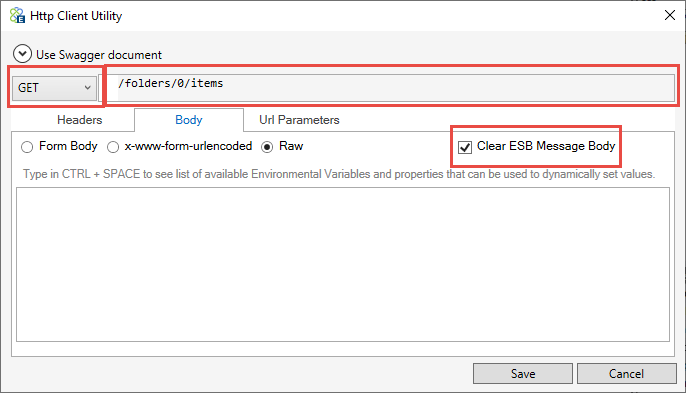Screen dimensions: 686x393
Task: Open the Url Parameters tab
Action: coord(299,120)
